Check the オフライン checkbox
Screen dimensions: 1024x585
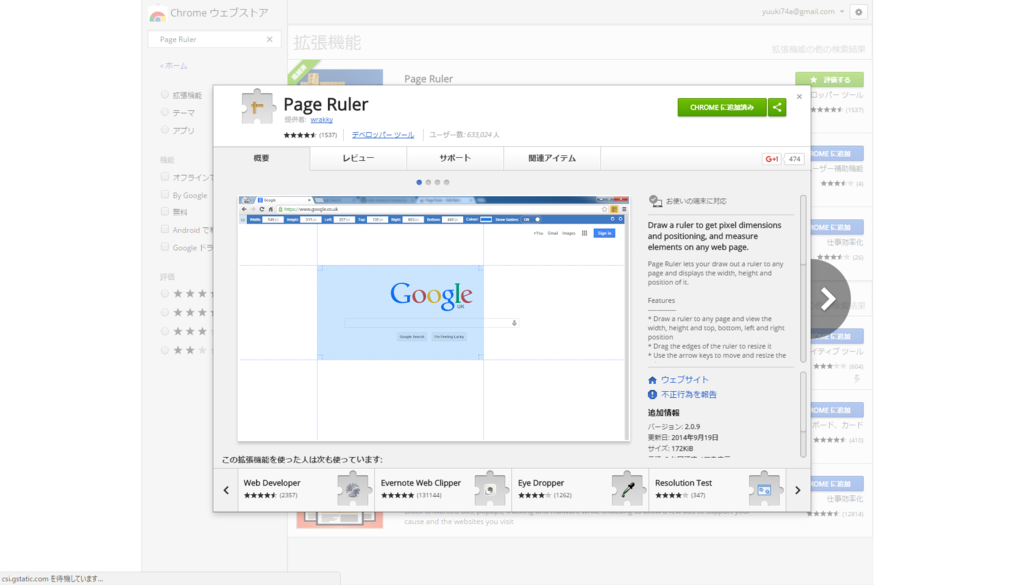165,177
